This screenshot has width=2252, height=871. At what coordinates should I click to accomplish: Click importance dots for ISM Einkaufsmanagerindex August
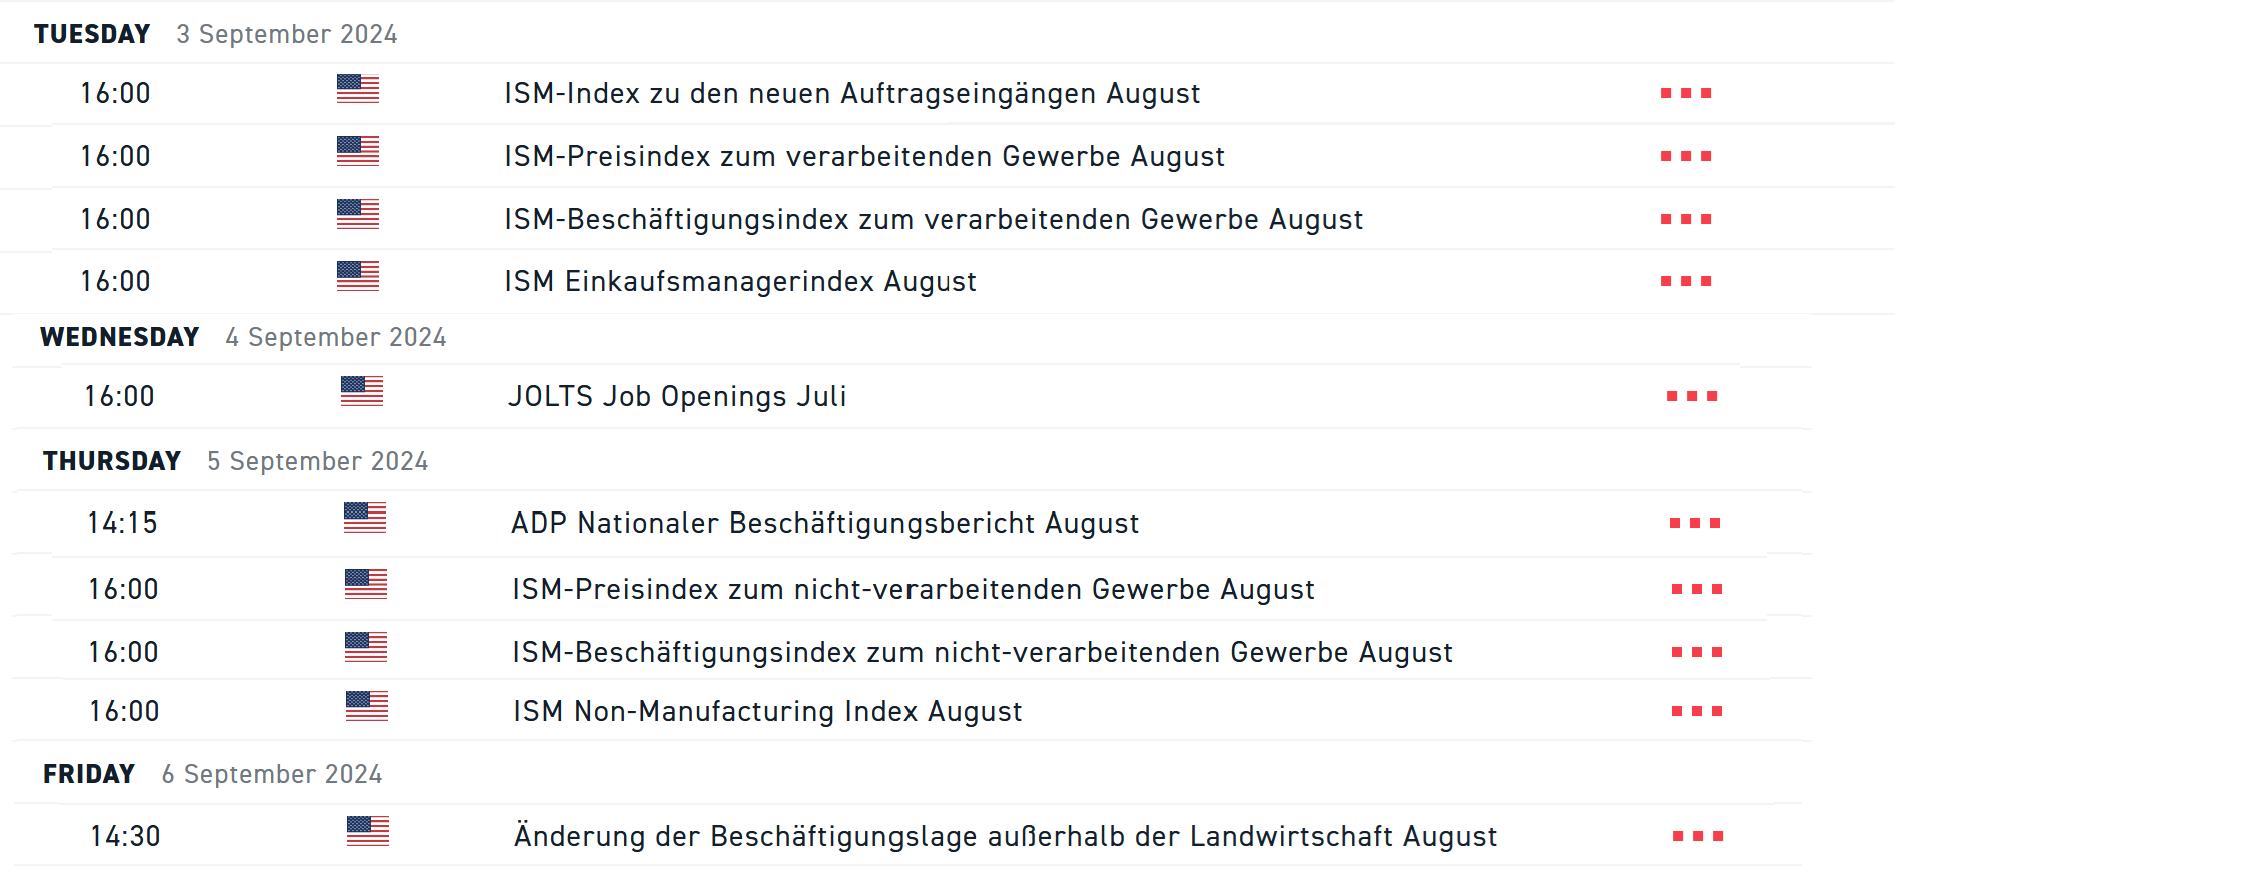[1686, 282]
